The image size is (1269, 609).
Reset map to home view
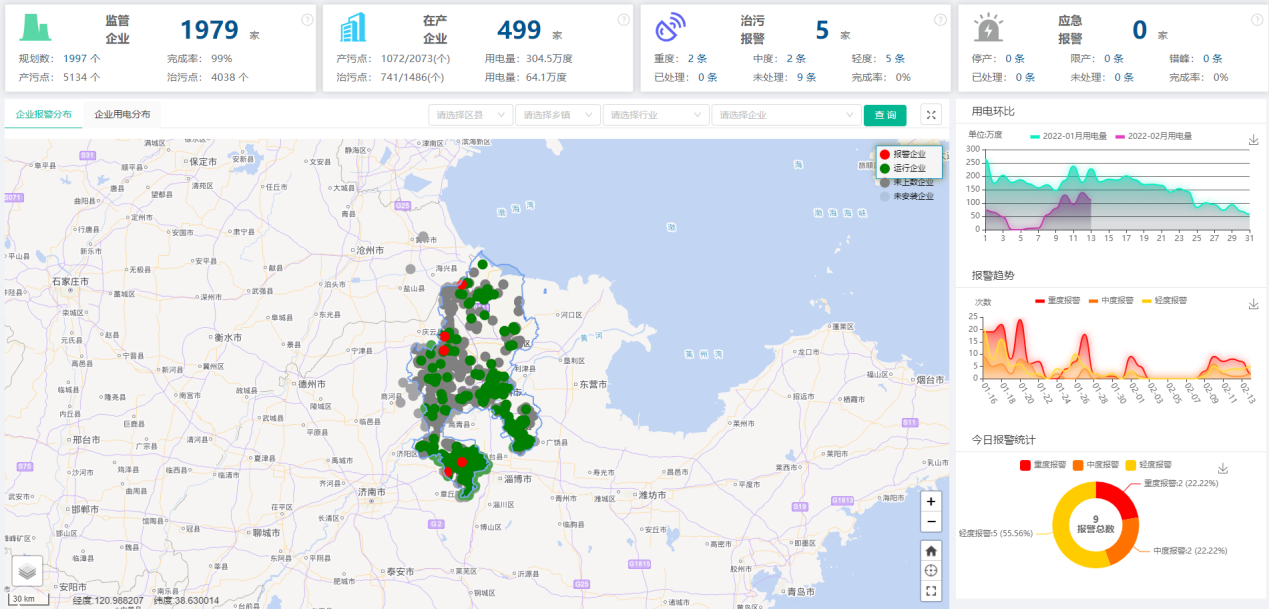tap(931, 550)
